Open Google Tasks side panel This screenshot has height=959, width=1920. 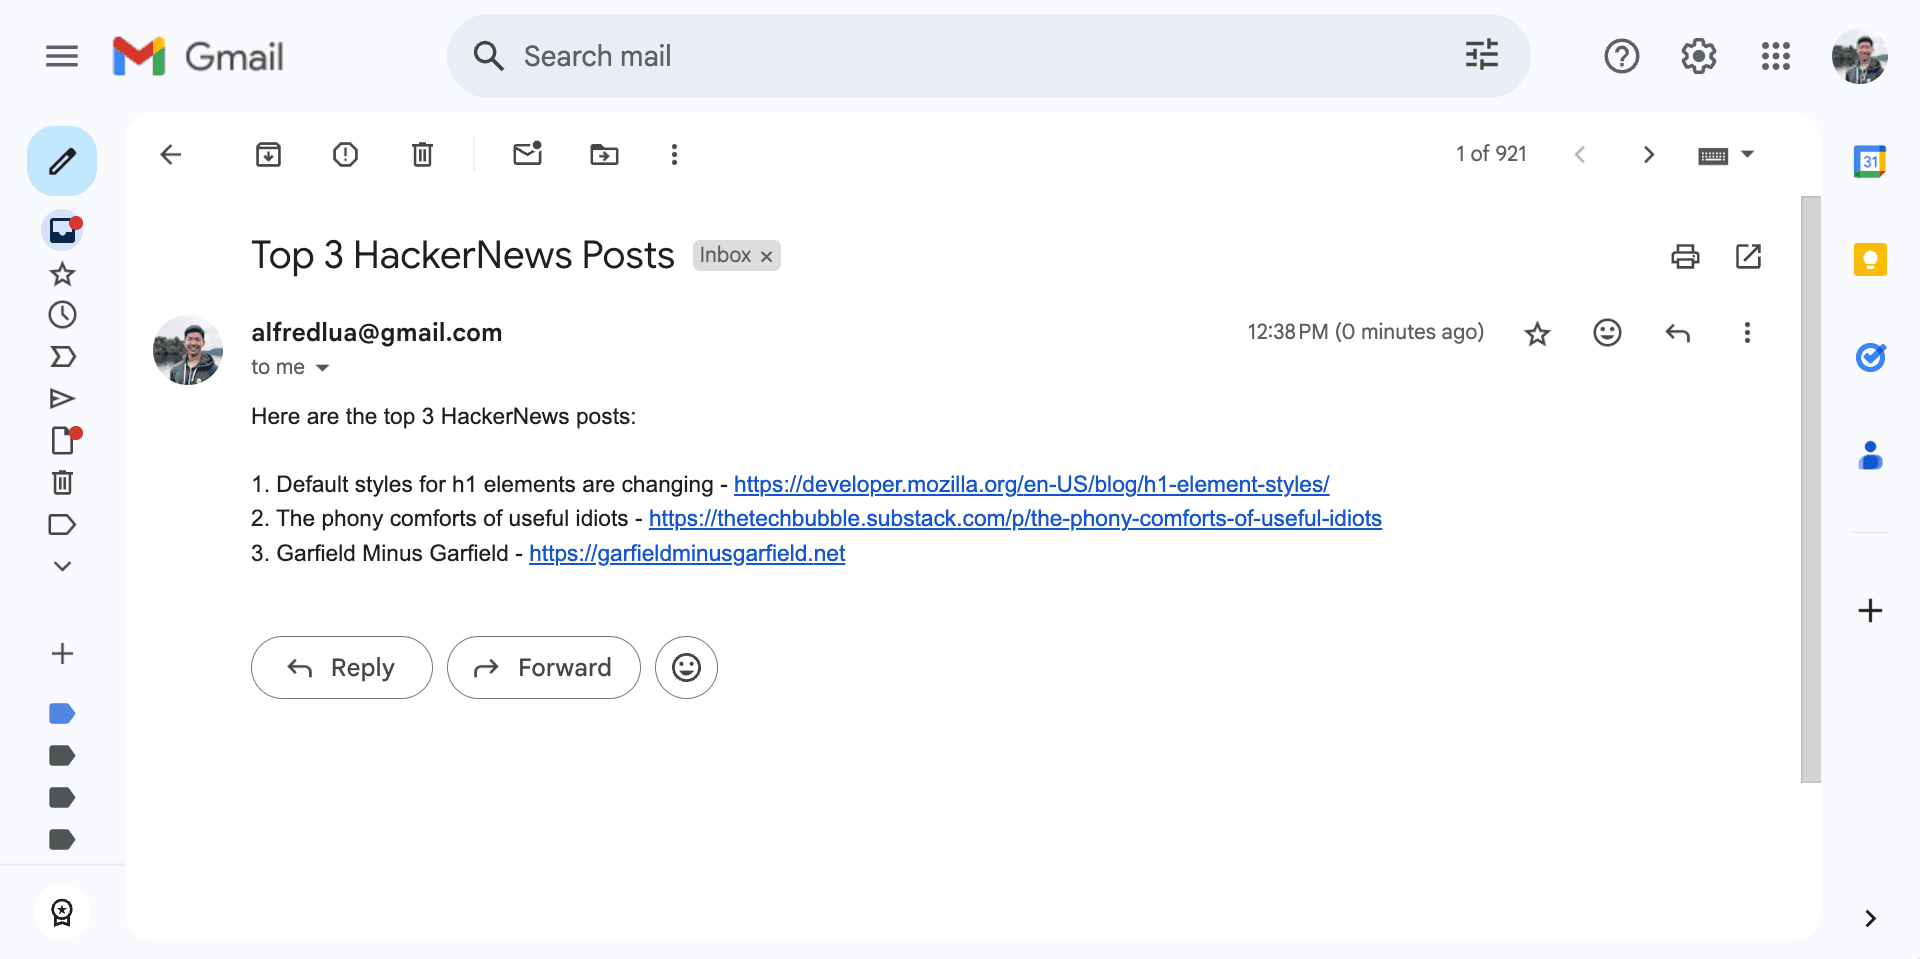[x=1870, y=357]
